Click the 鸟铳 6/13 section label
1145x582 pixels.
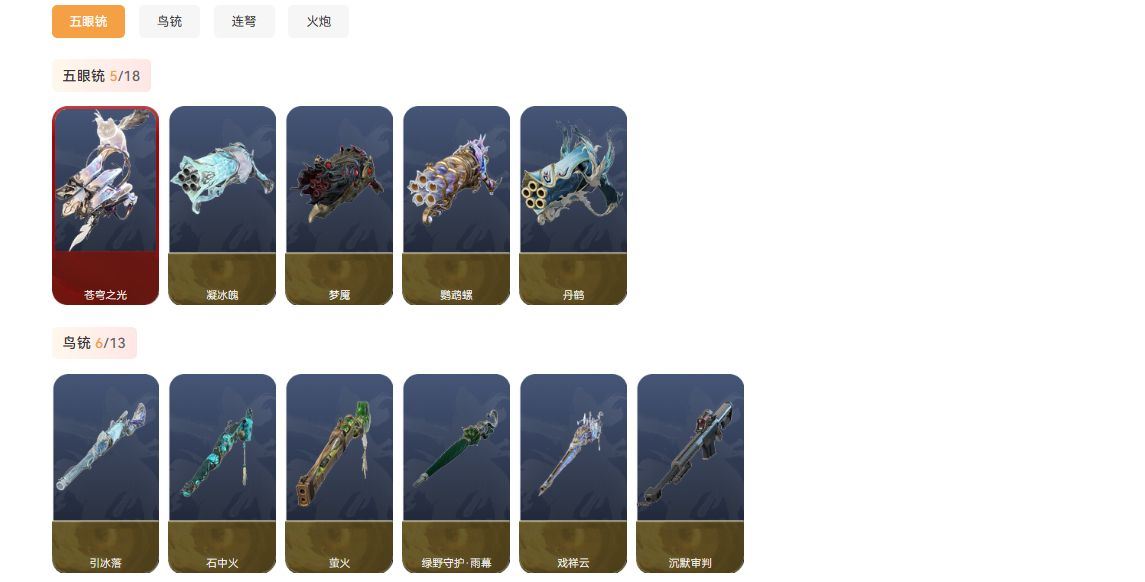click(94, 343)
